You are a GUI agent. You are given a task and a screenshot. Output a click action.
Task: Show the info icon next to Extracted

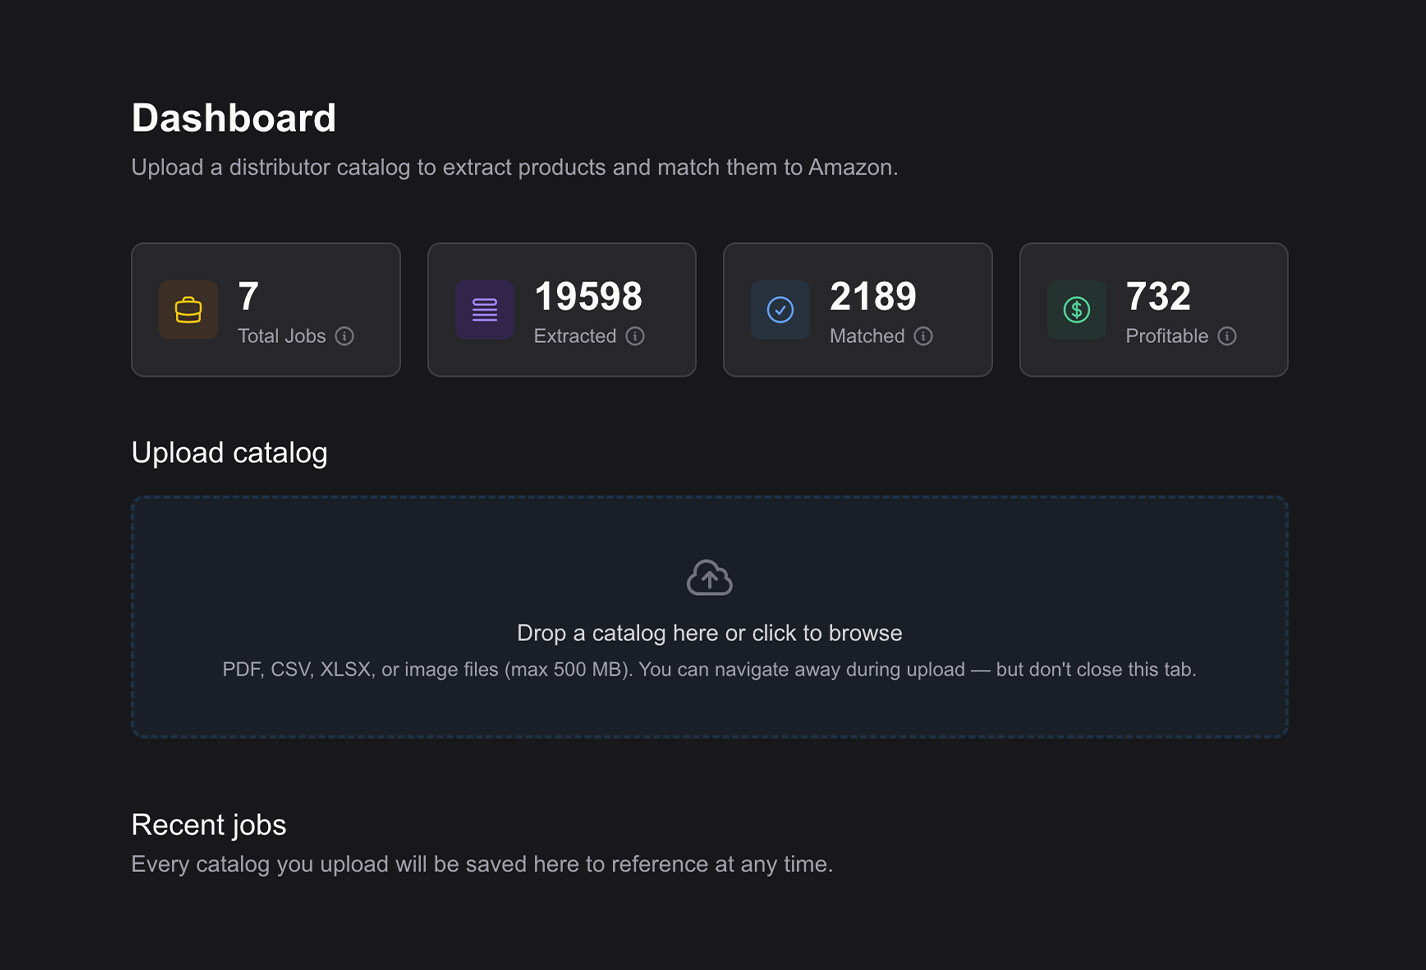coord(635,336)
